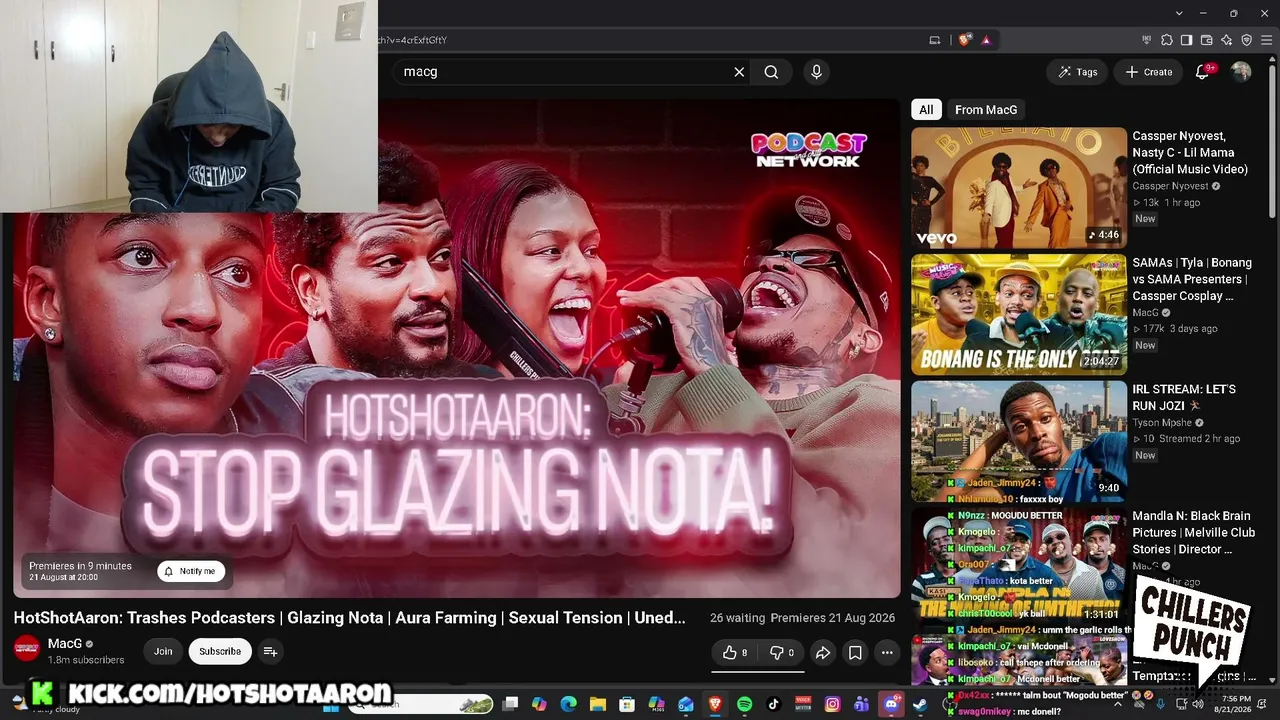Open the browser Extensions puzzle icon

click(x=1166, y=40)
